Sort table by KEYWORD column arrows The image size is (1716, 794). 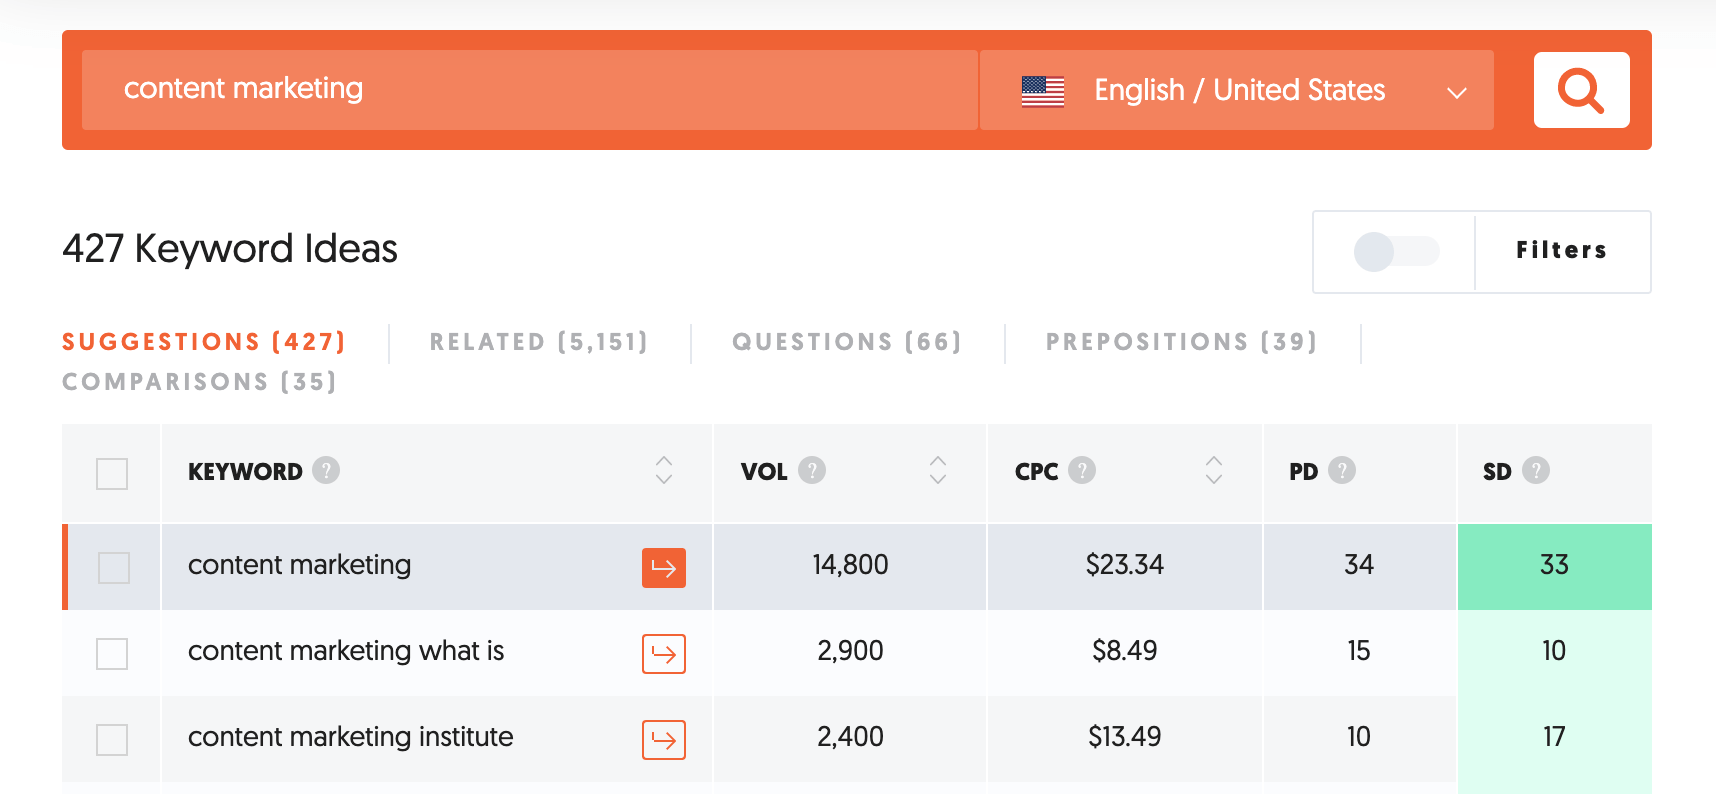tap(664, 470)
